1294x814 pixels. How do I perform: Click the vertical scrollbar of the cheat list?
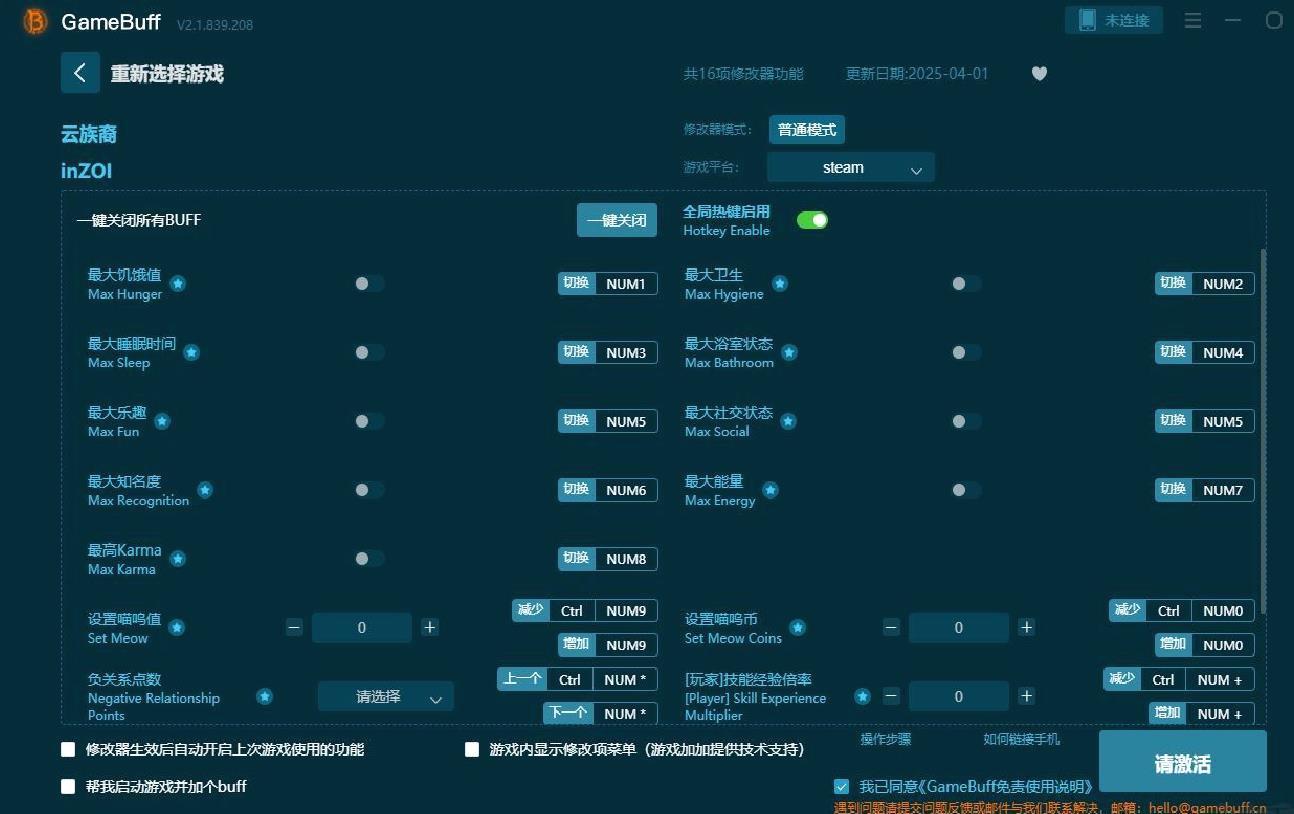tap(1263, 430)
